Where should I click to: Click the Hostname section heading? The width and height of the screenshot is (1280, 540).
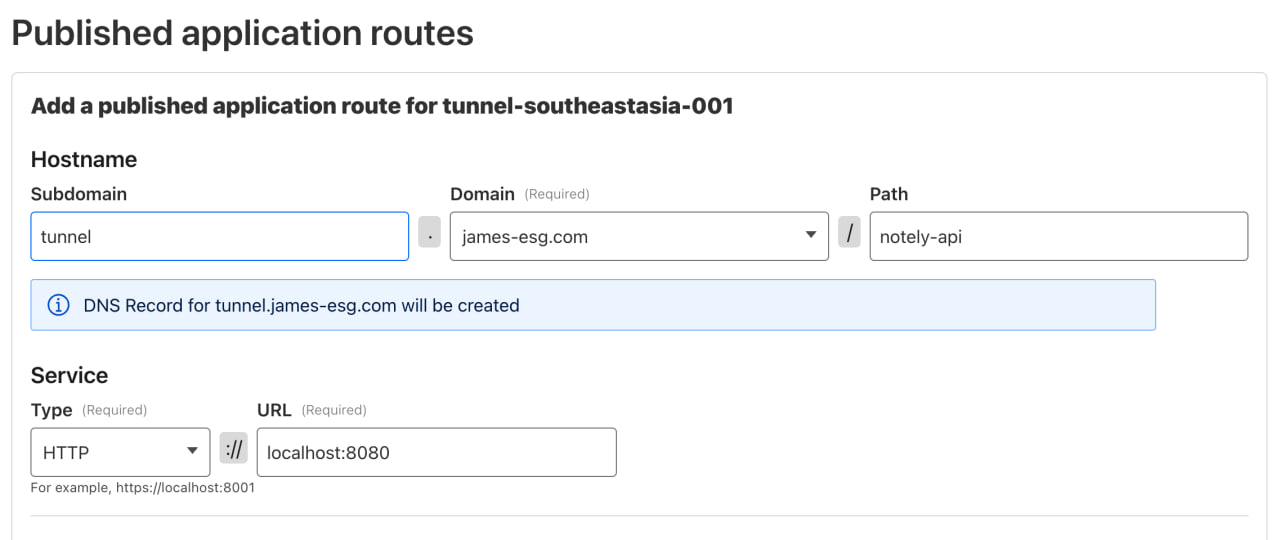coord(84,160)
